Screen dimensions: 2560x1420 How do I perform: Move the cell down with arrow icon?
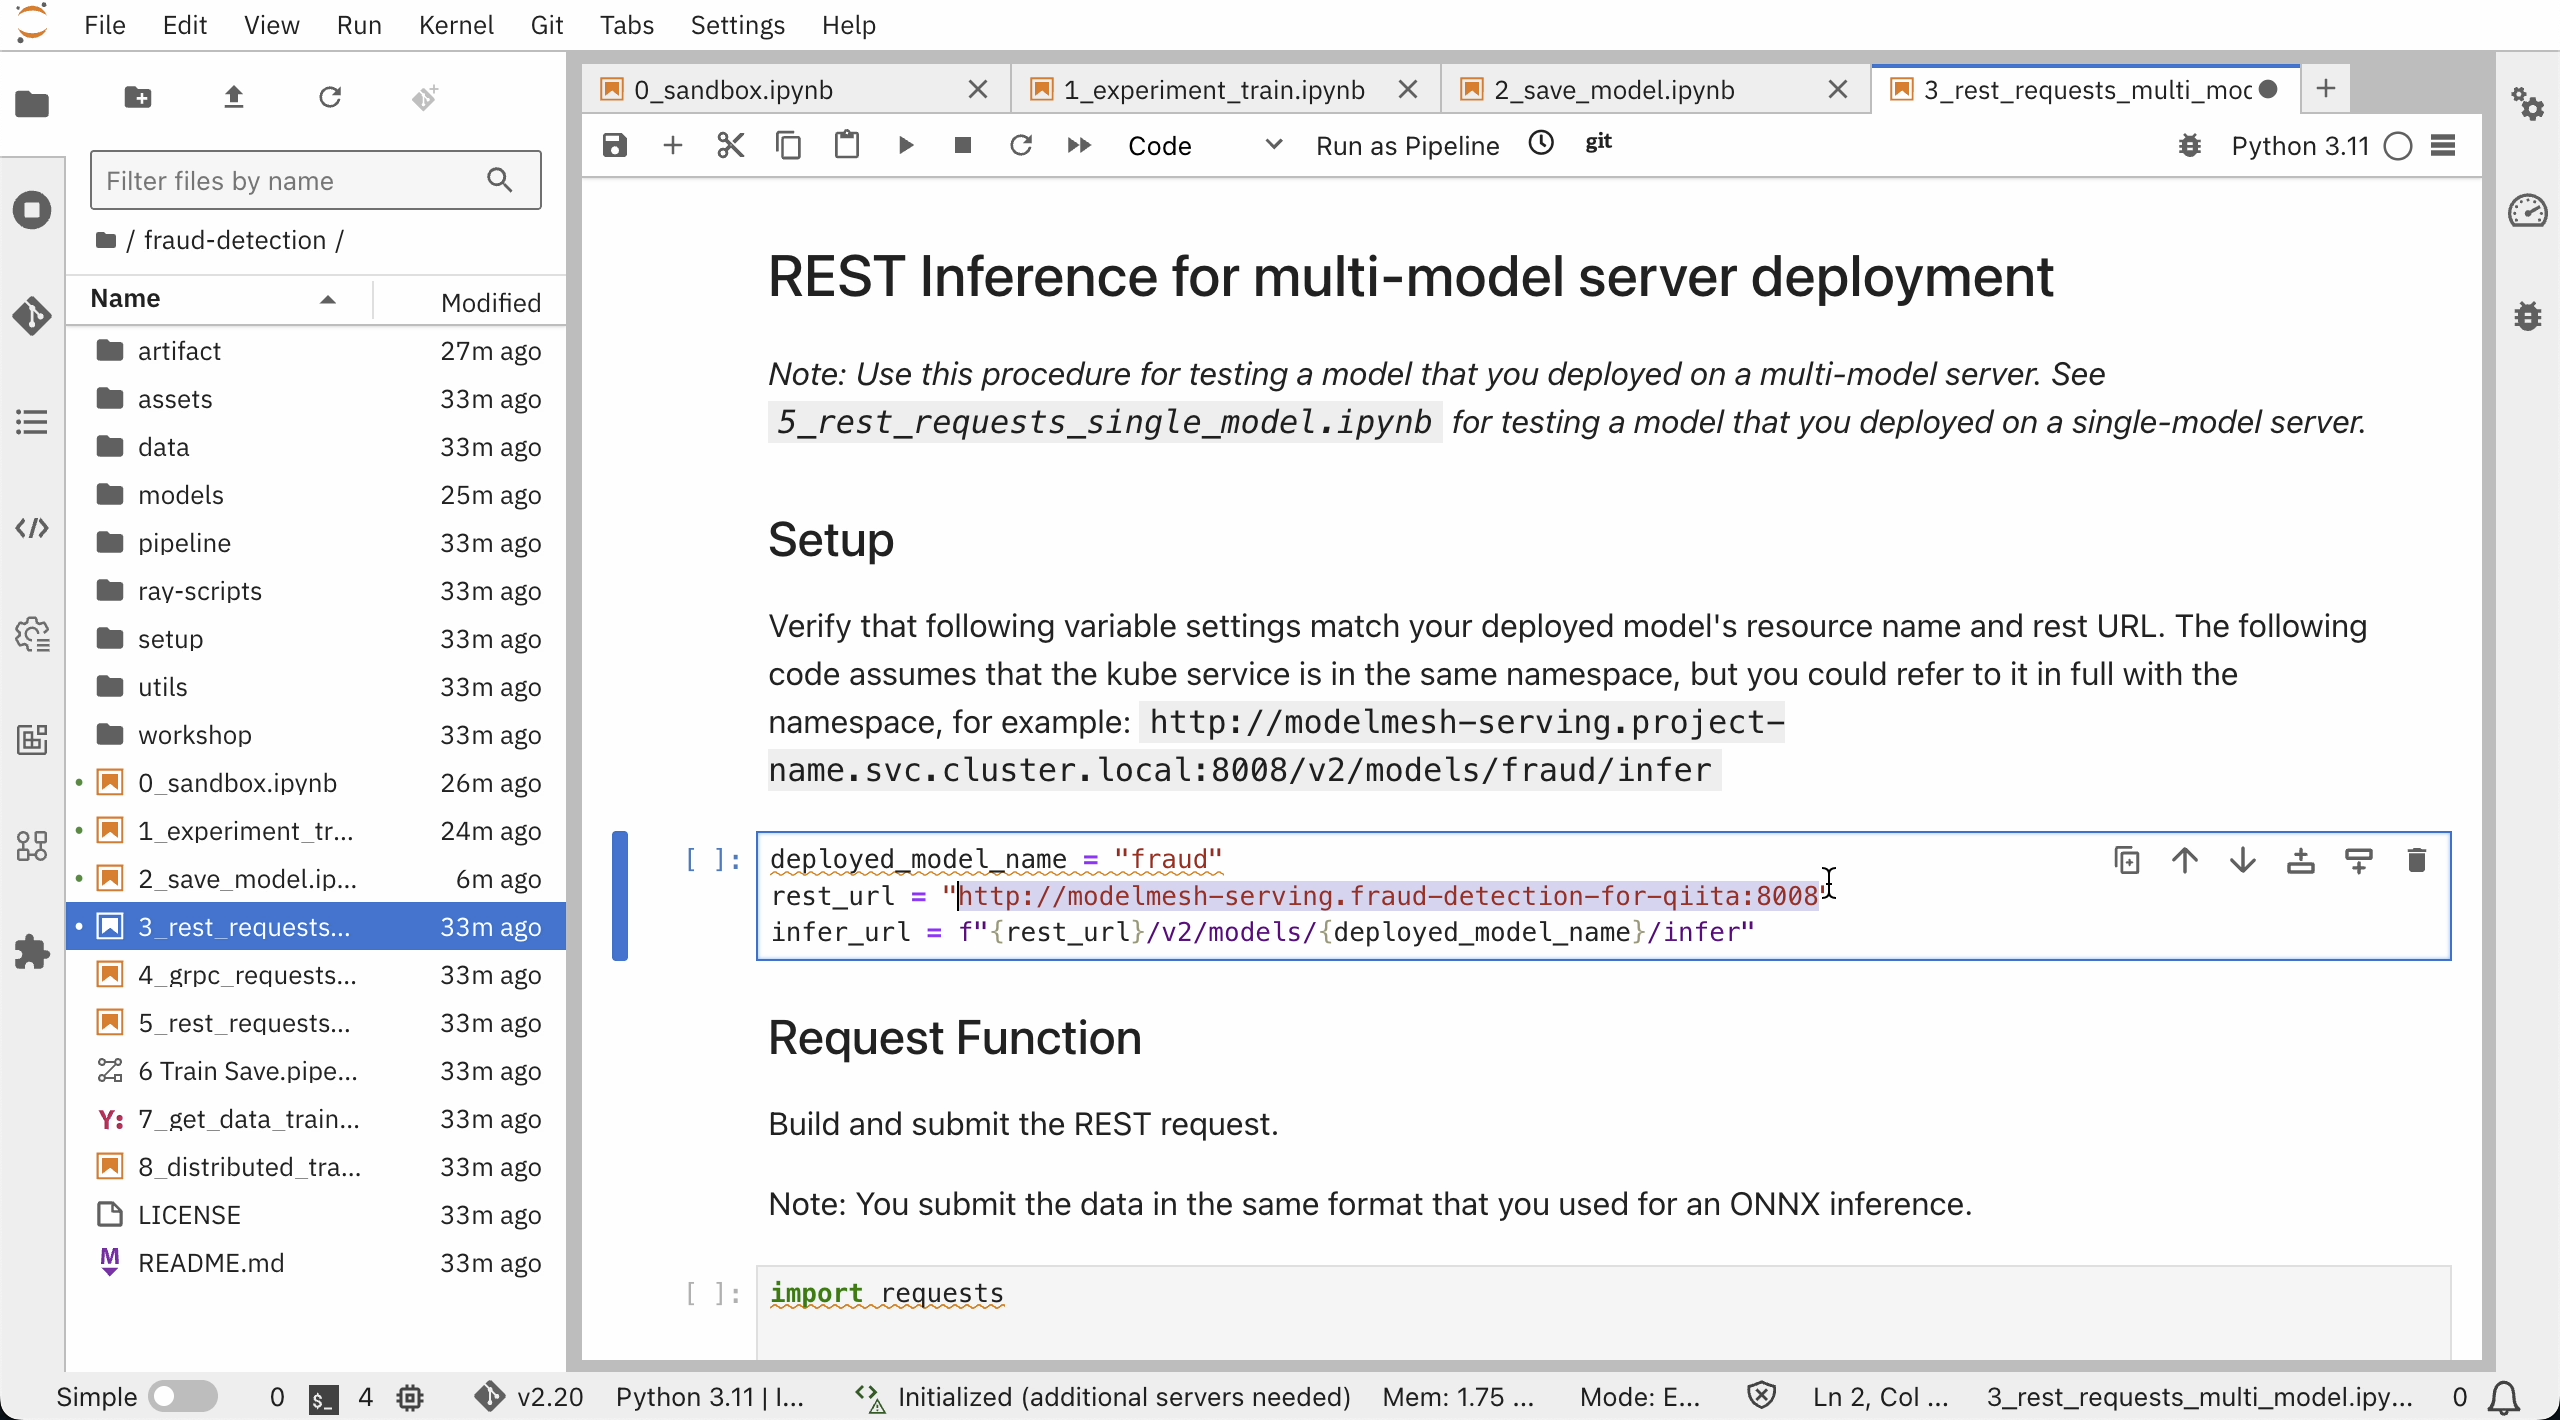click(2242, 860)
